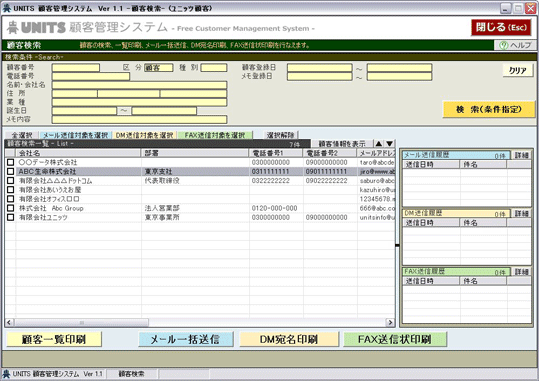539x381 pixels.
Task: Select the 代表取締役 cell
Action: (195, 181)
